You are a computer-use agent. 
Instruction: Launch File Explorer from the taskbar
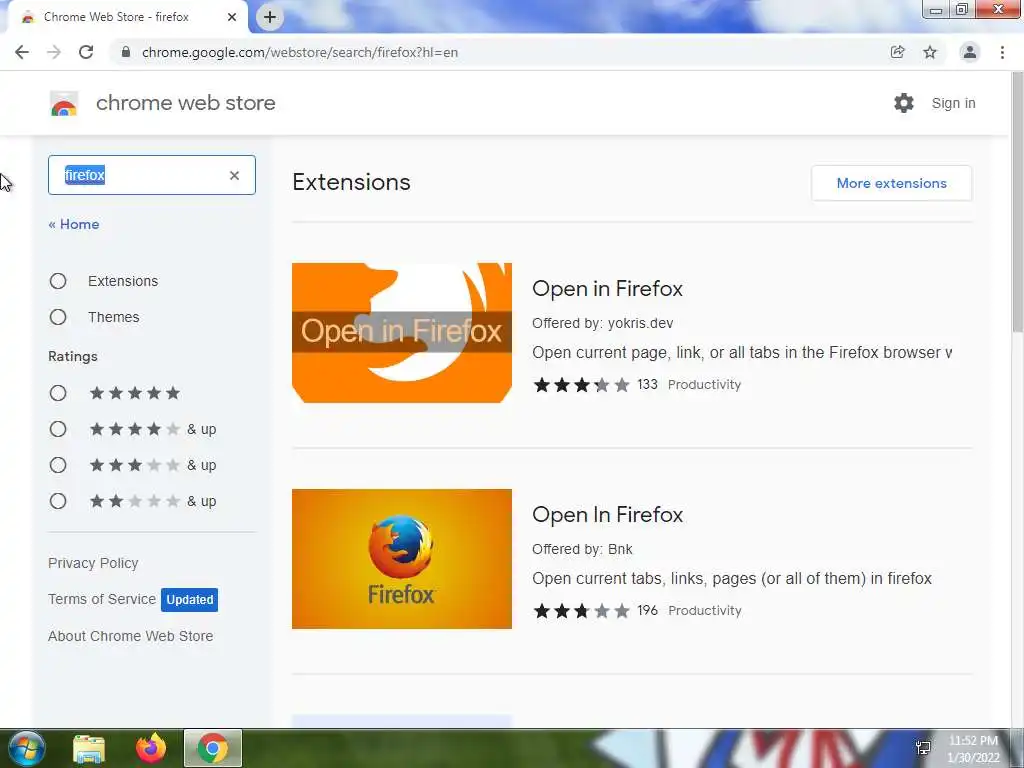(89, 748)
